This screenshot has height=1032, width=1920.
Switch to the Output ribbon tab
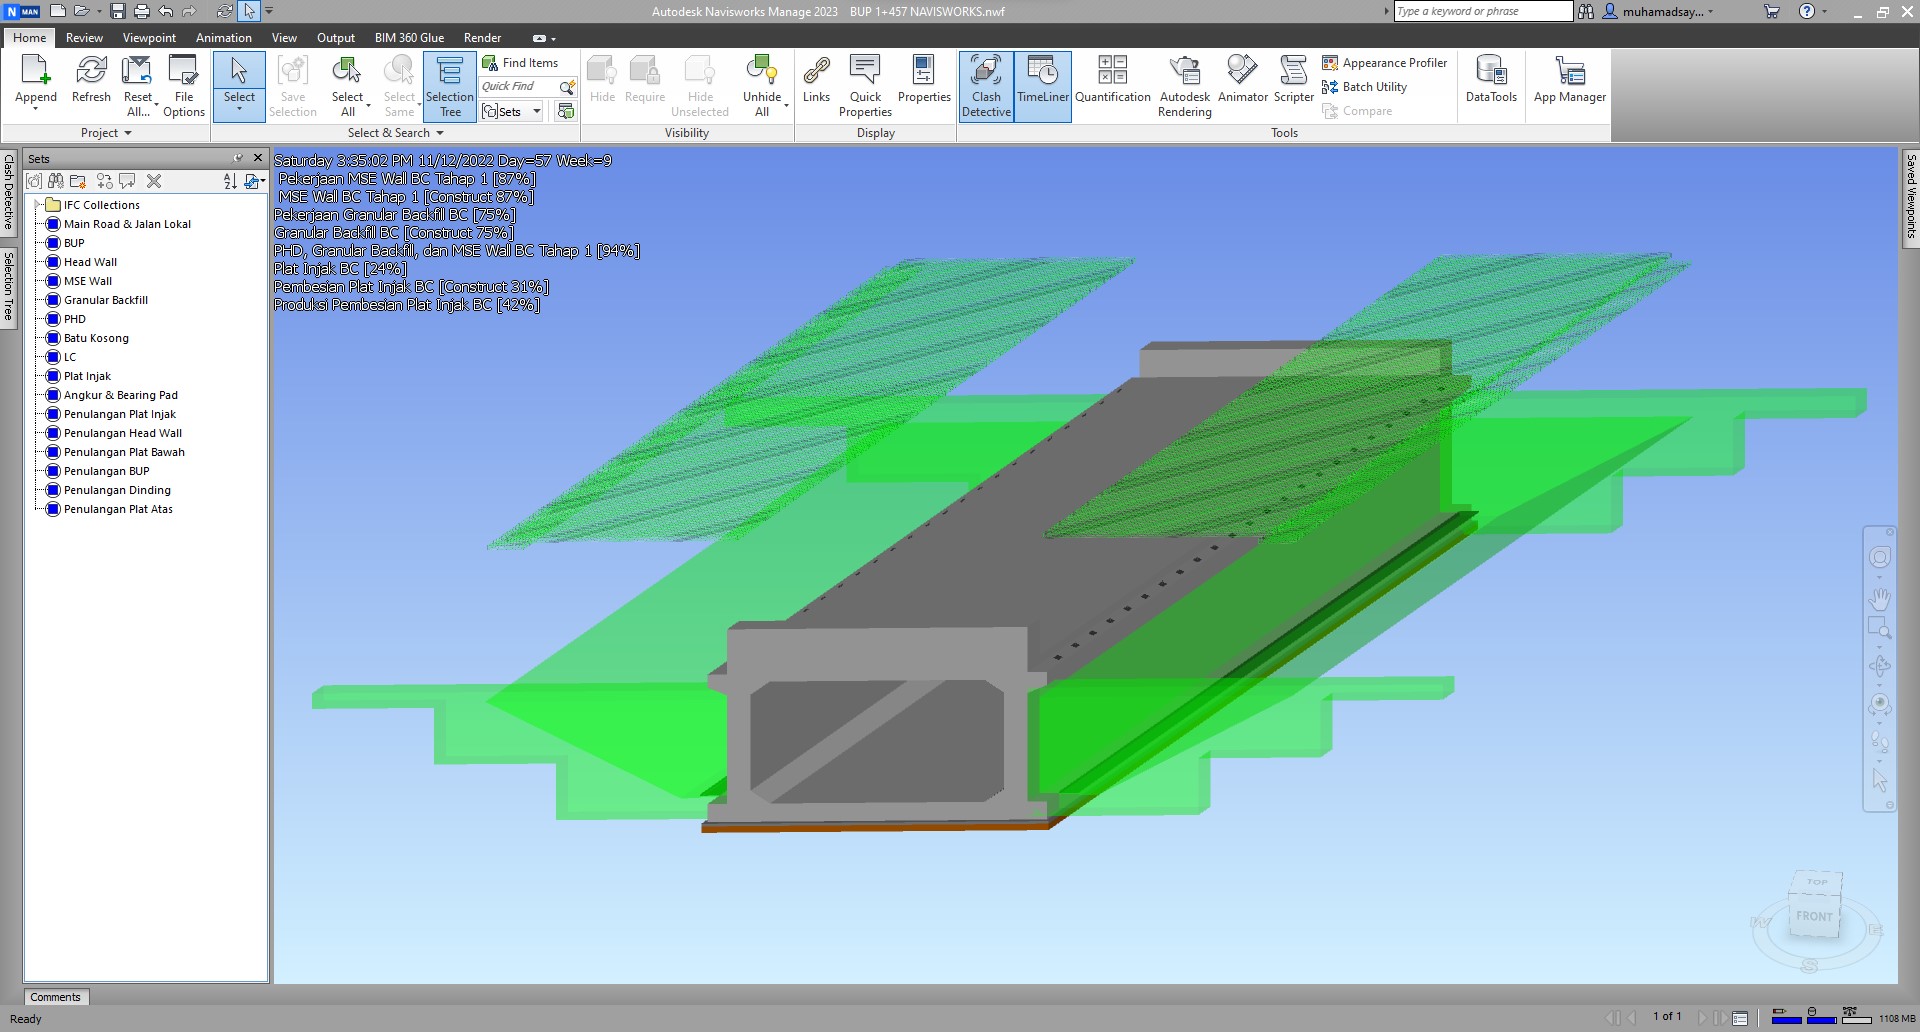pos(336,38)
